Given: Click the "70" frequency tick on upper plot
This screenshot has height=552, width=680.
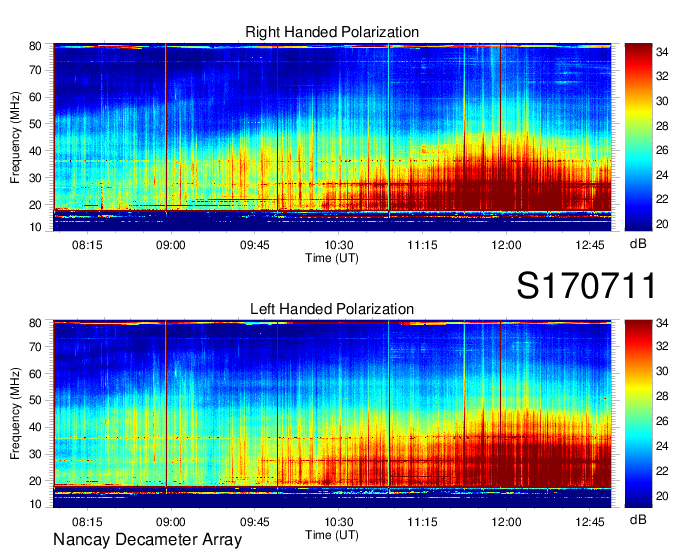Looking at the screenshot, I should [35, 70].
